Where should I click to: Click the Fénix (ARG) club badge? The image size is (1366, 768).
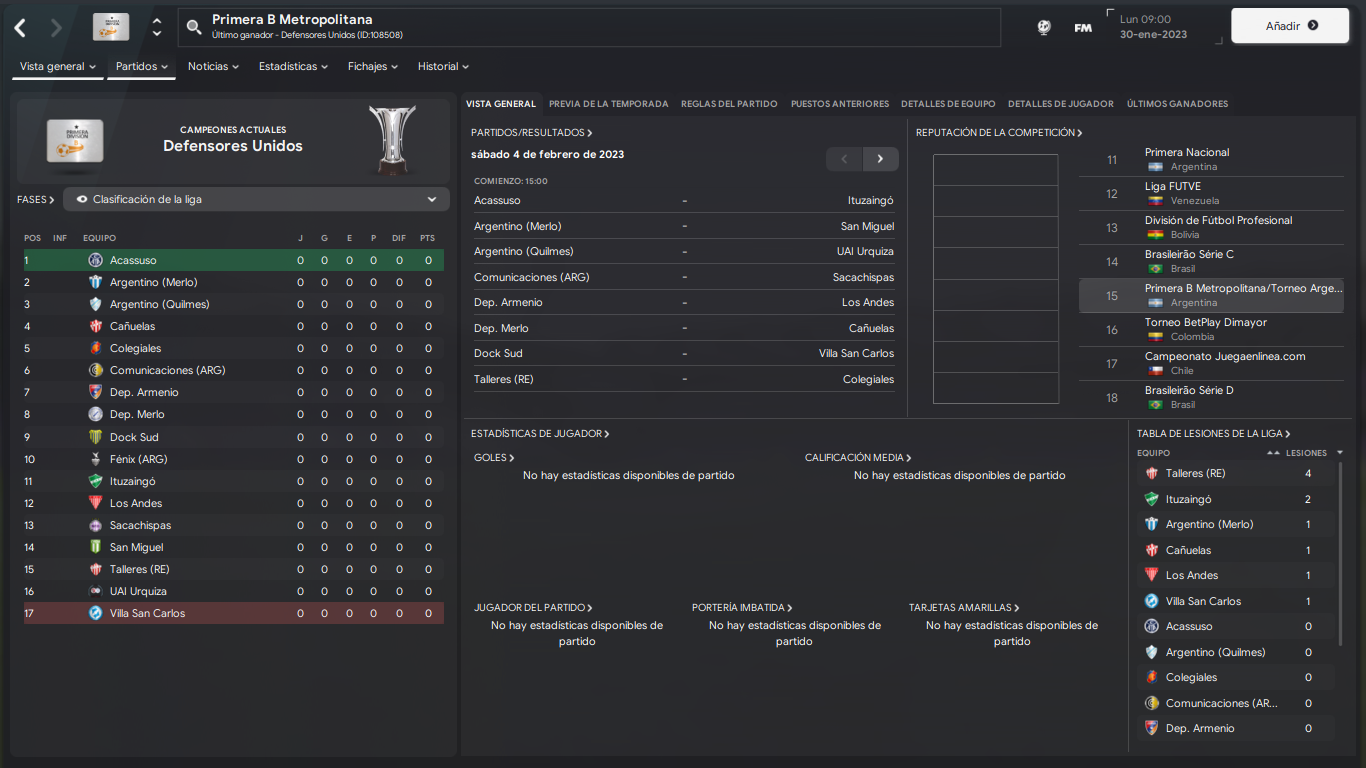coord(95,459)
